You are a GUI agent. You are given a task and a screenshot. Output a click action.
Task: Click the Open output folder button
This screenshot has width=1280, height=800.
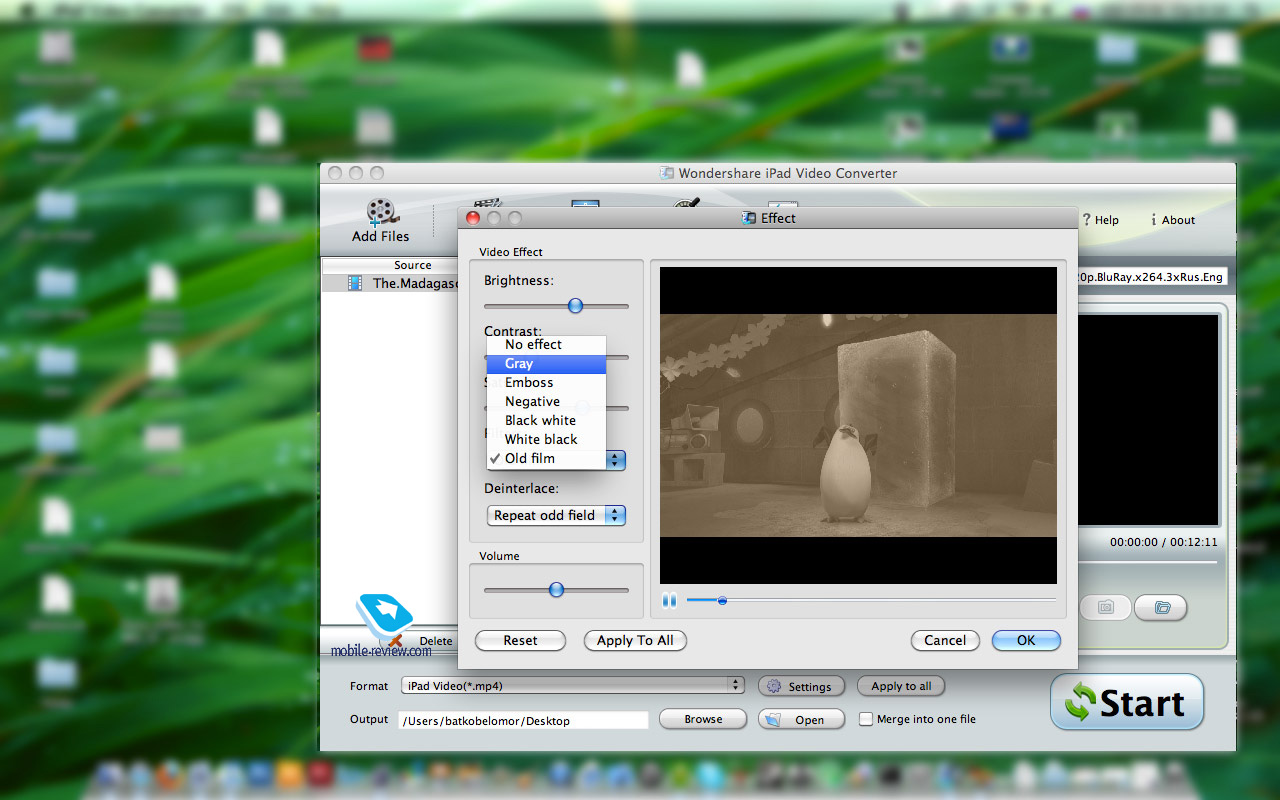point(801,719)
